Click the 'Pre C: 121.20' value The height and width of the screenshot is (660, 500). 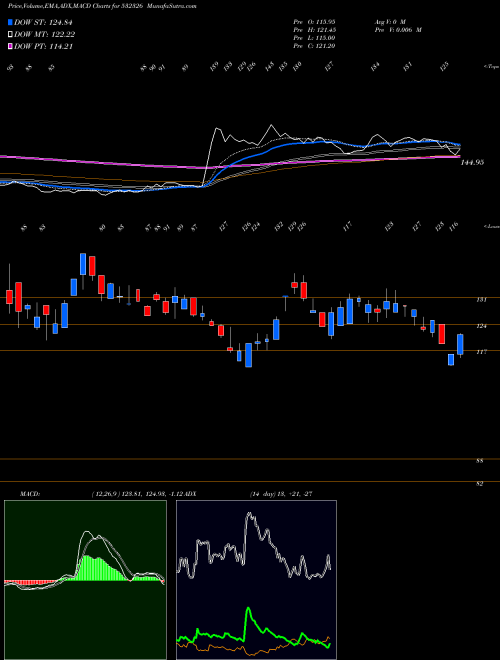(314, 46)
